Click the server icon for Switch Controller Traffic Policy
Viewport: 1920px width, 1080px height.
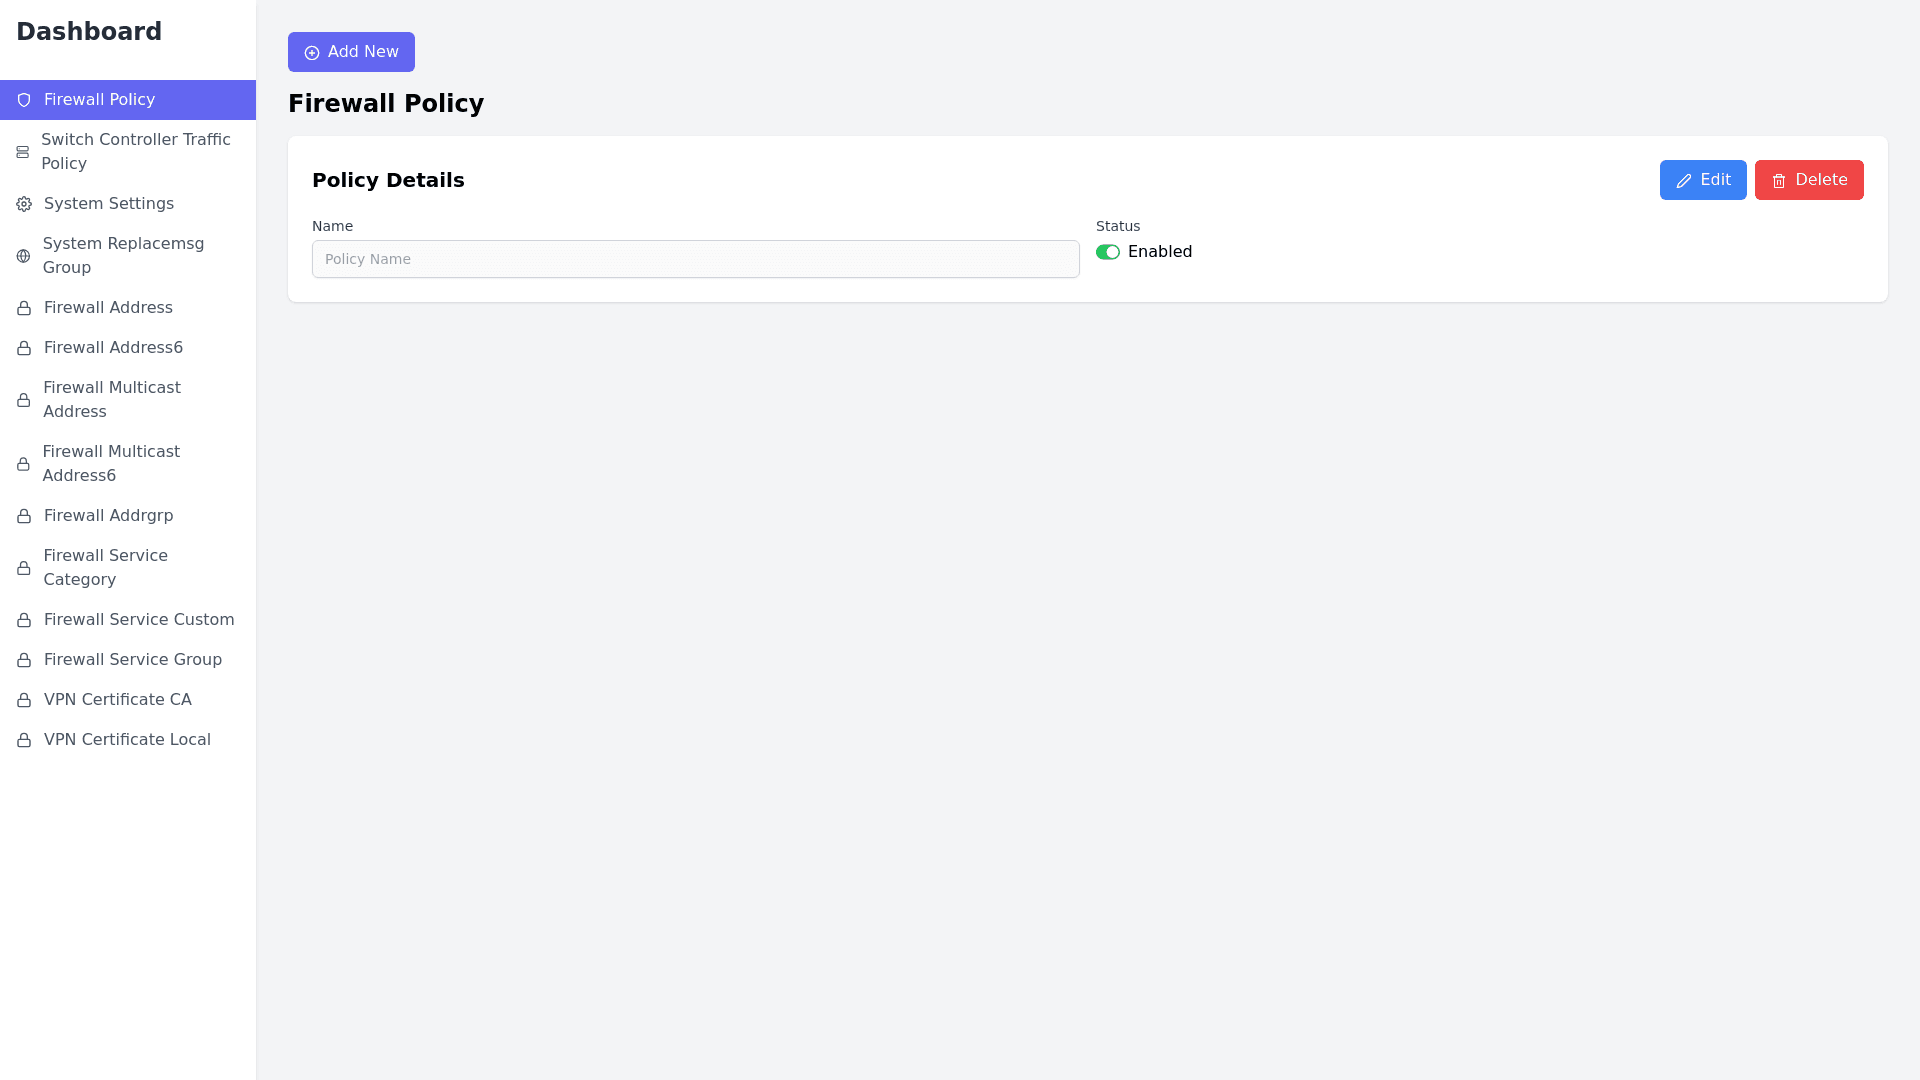click(23, 152)
